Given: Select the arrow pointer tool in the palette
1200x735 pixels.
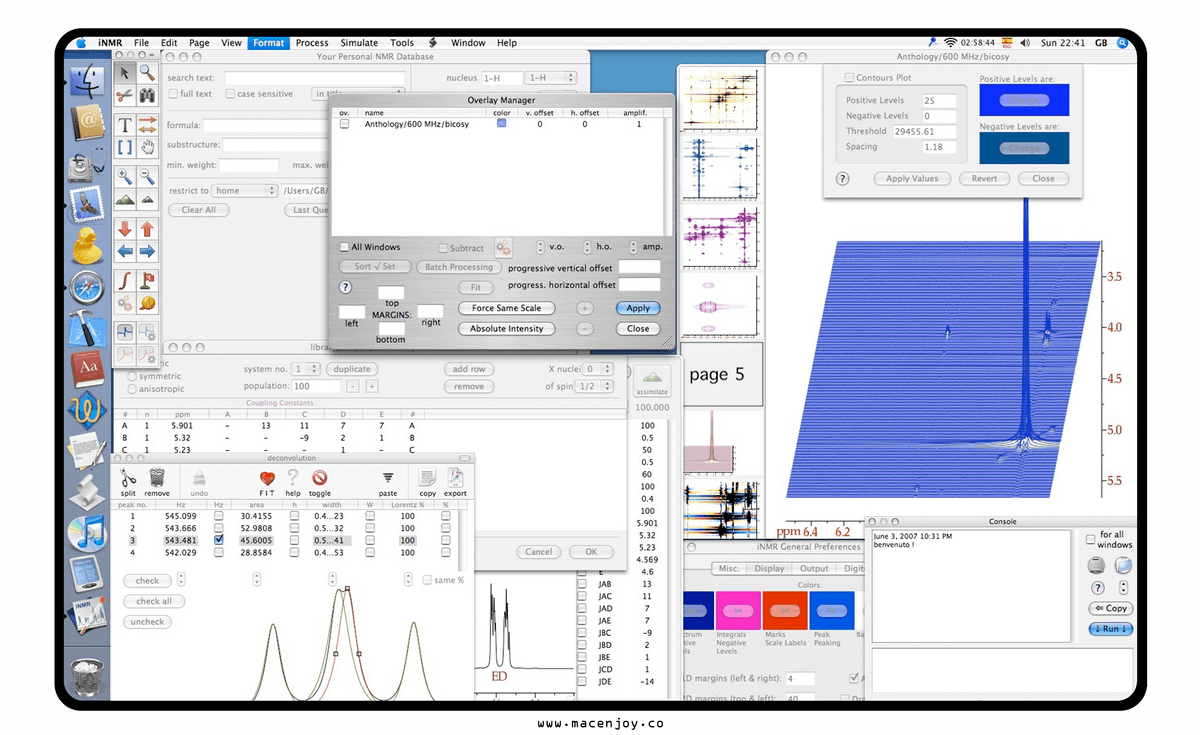Looking at the screenshot, I should 125,72.
